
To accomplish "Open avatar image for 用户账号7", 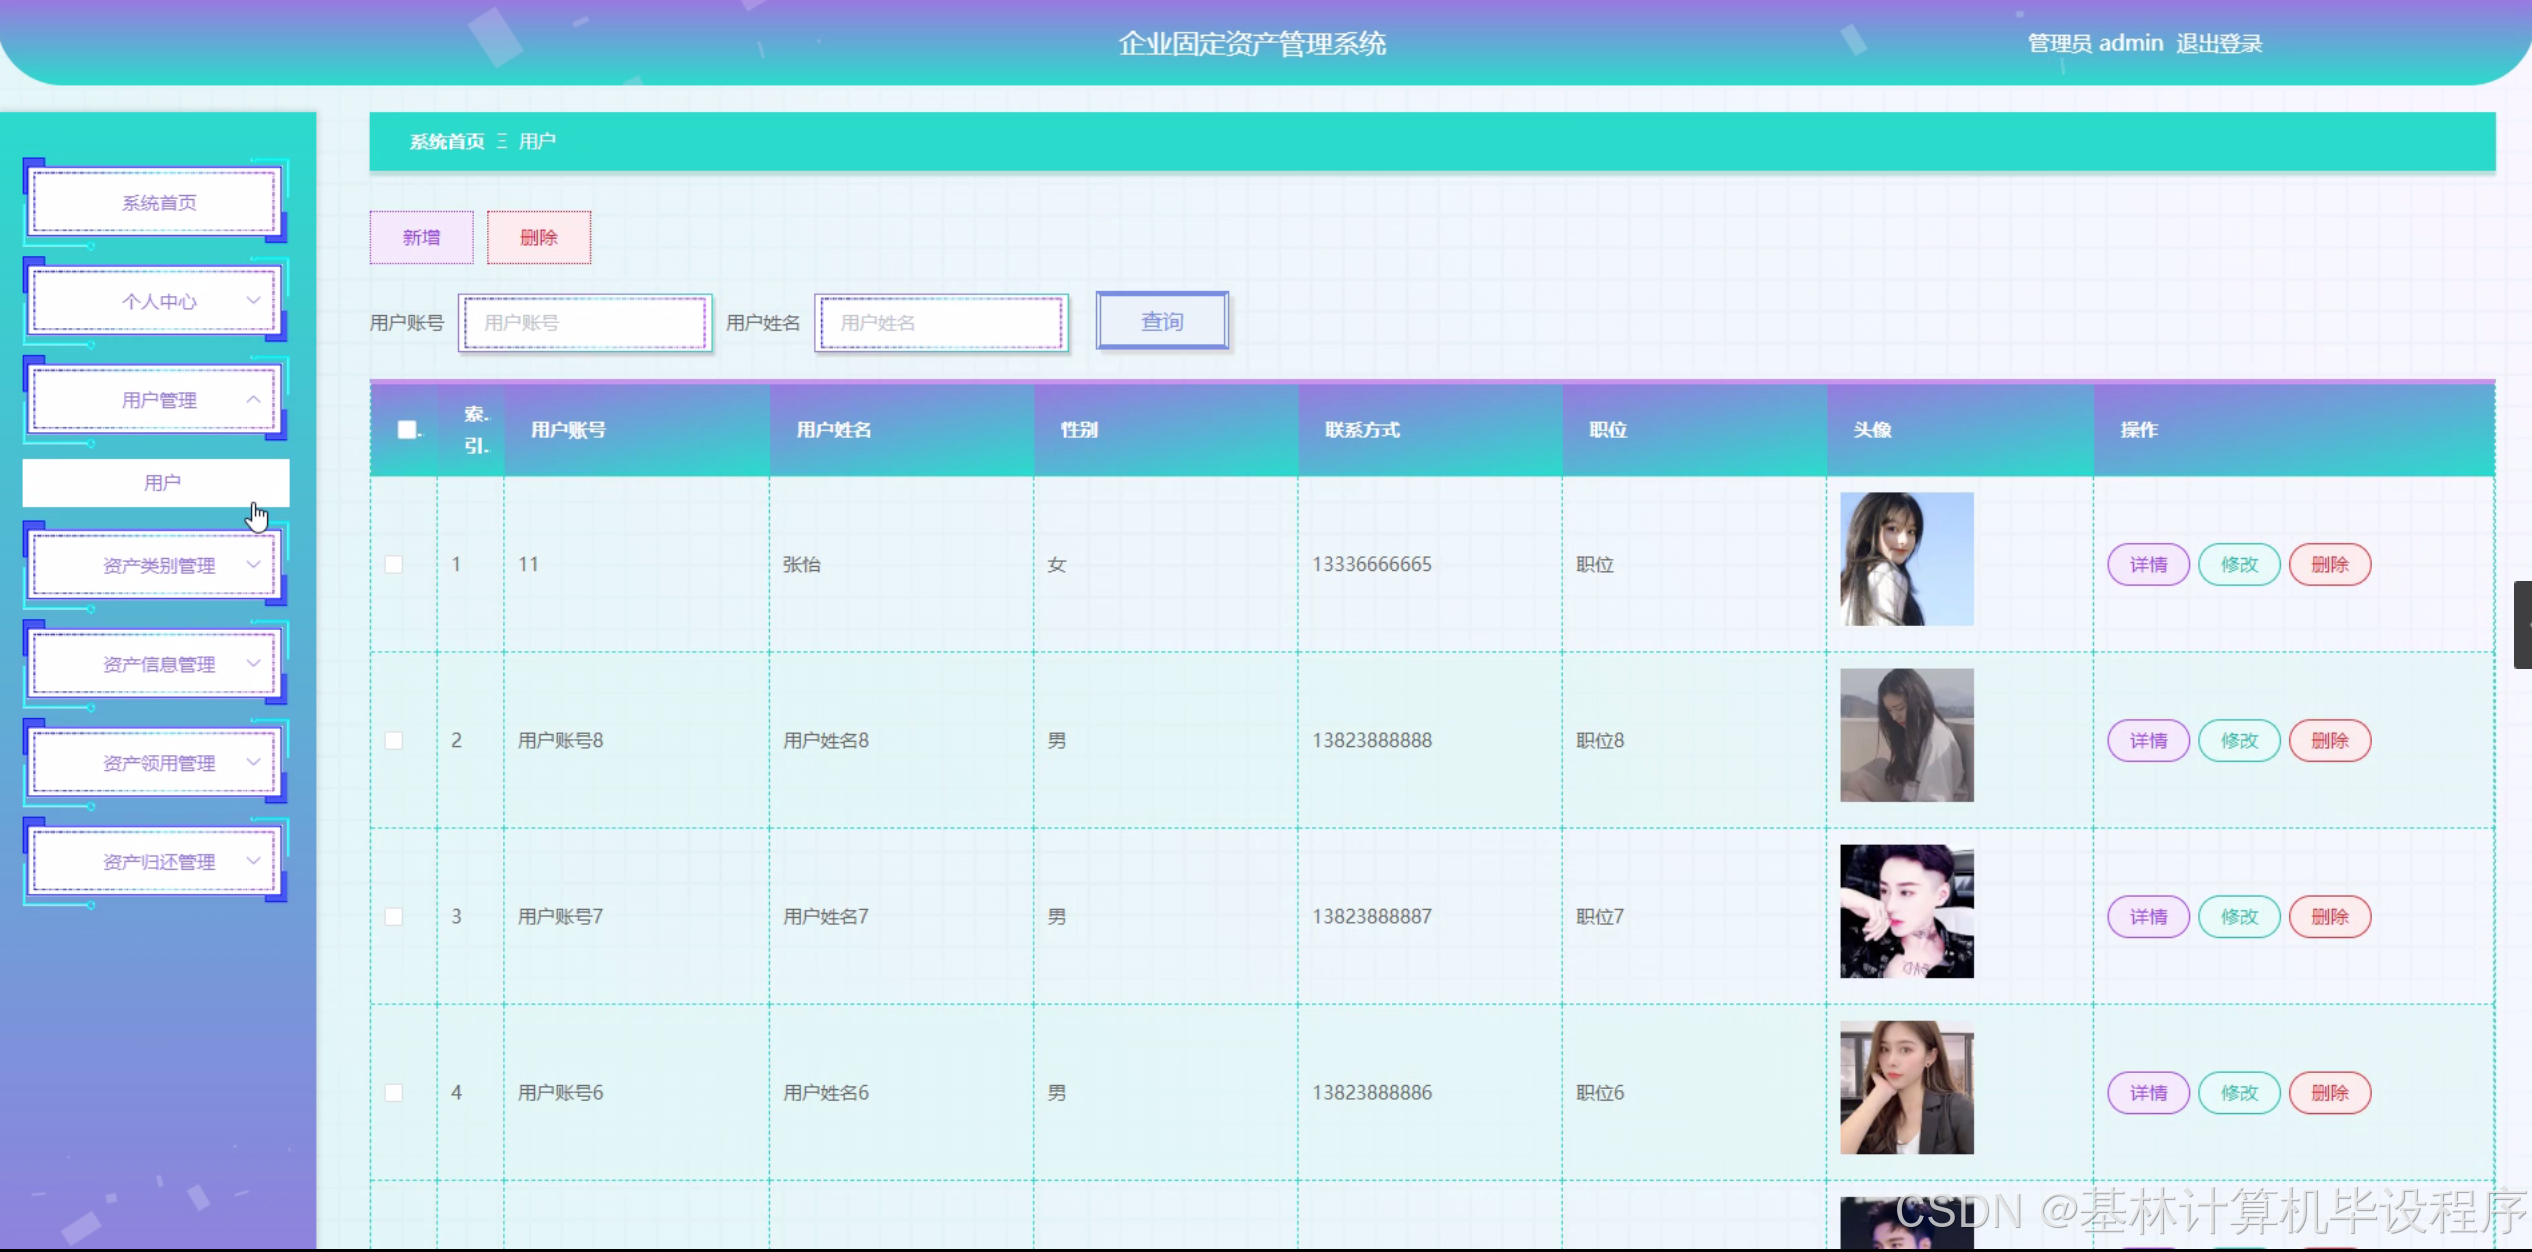I will pos(1906,911).
